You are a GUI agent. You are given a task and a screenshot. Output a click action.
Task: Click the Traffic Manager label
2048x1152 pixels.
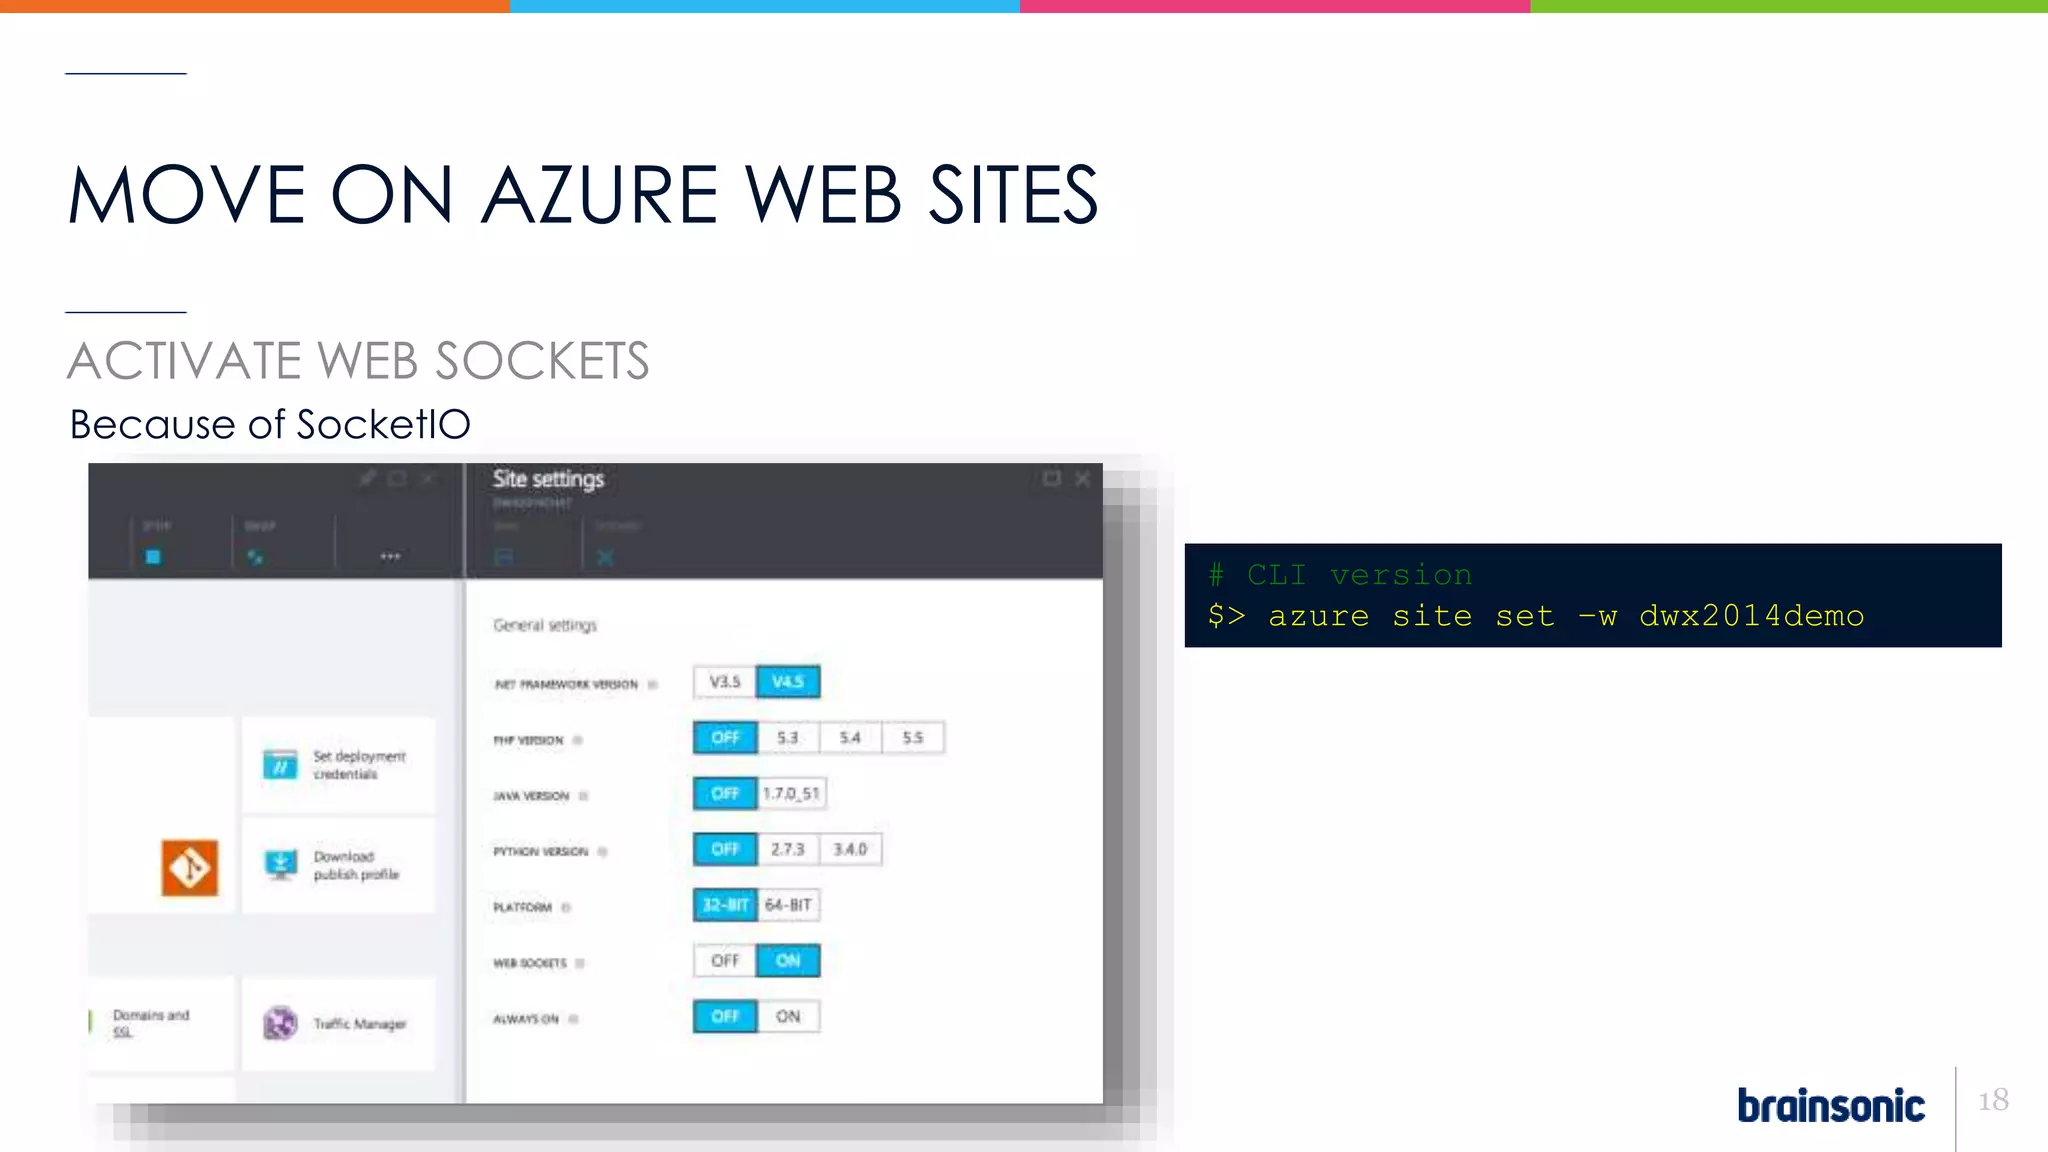coord(360,1024)
